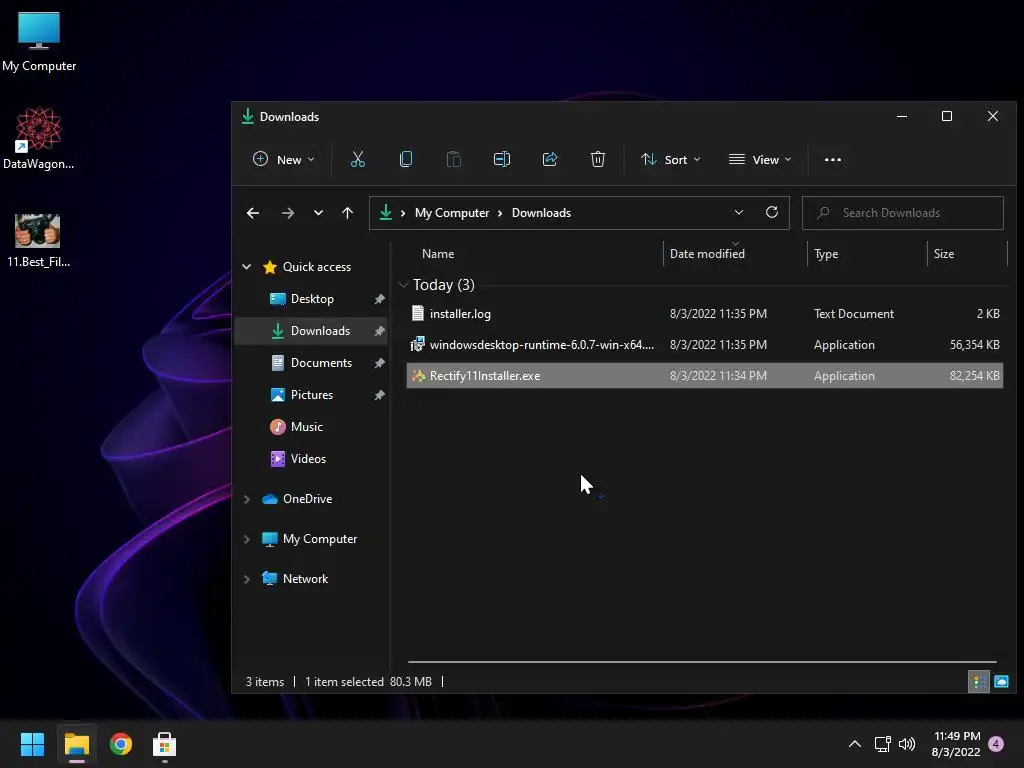Open the View dropdown menu

(x=760, y=159)
